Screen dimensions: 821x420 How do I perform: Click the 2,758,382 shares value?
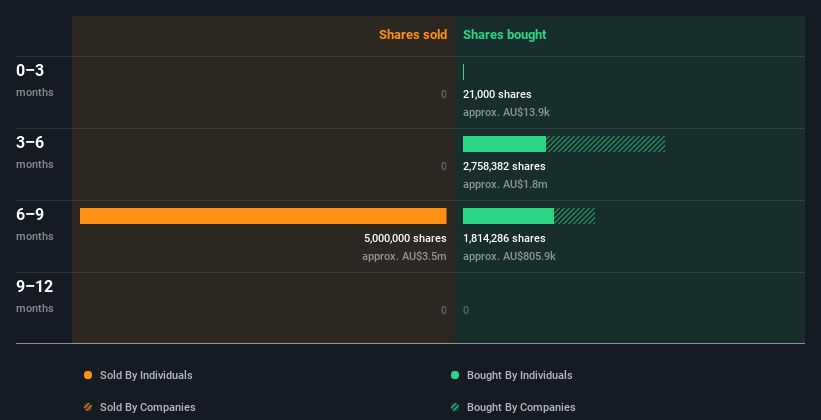(x=504, y=166)
